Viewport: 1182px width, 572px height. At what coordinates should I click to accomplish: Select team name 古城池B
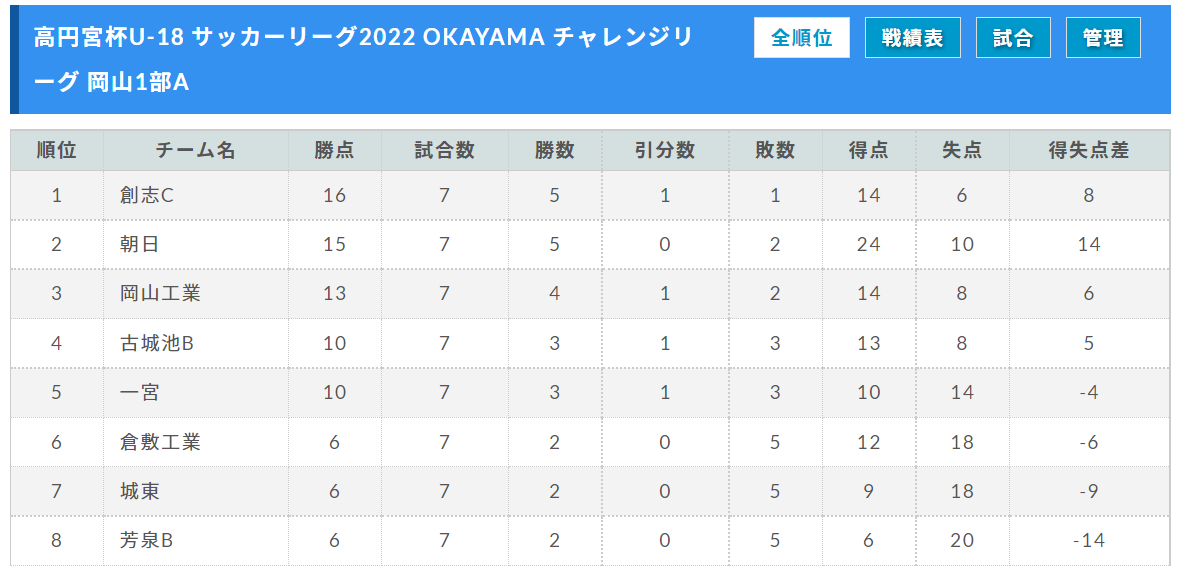158,343
